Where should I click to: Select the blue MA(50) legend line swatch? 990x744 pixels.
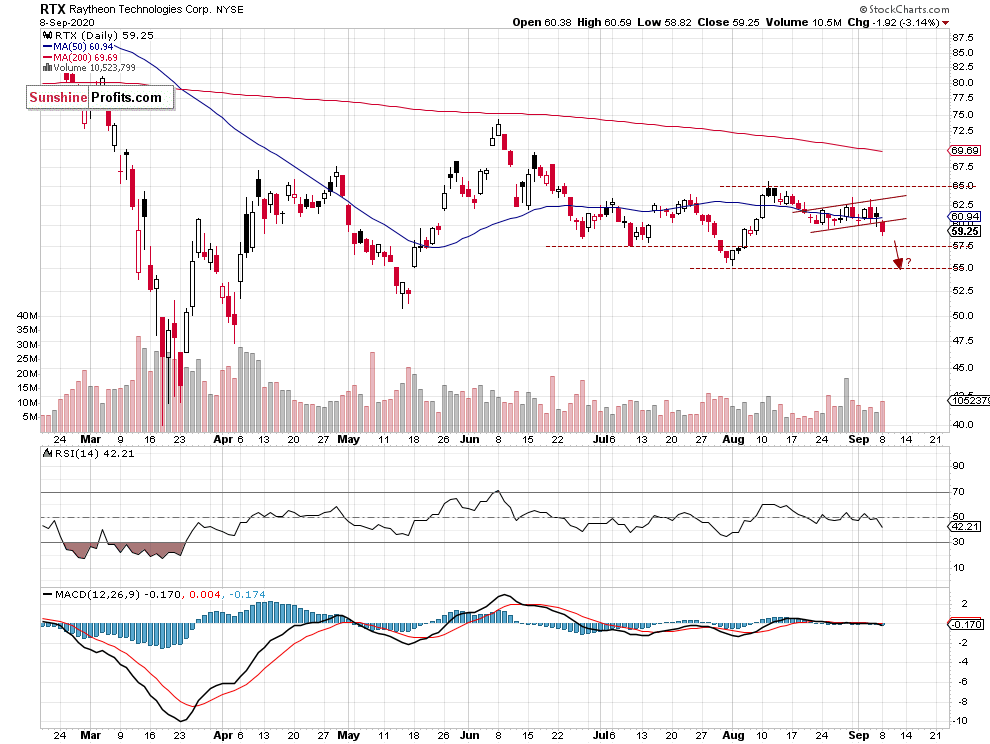[x=47, y=47]
